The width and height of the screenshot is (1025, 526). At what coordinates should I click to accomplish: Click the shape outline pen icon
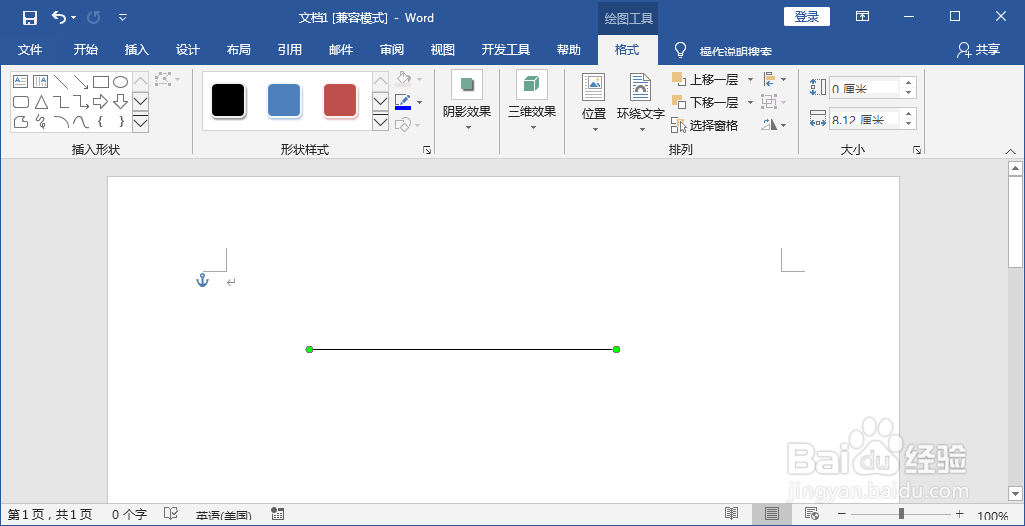[403, 101]
